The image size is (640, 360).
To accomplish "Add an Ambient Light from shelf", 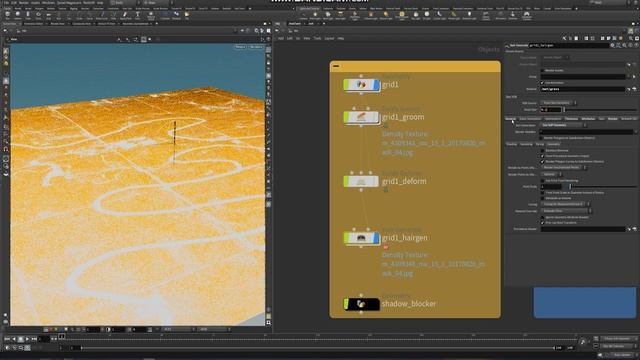I will (469, 15).
